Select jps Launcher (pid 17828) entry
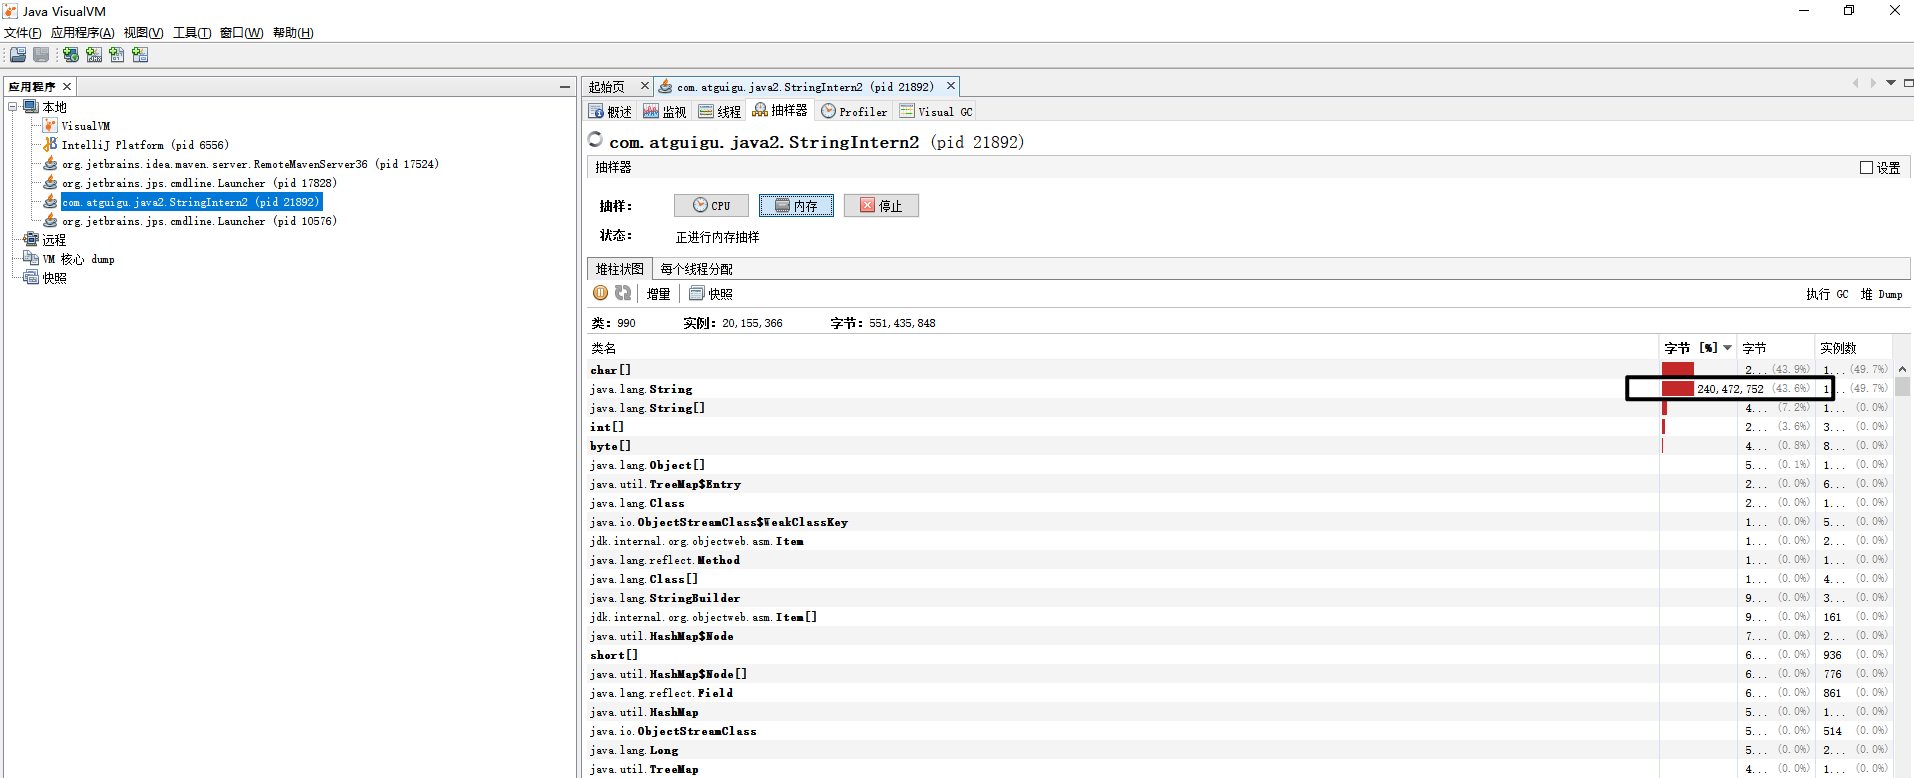This screenshot has width=1914, height=778. pyautogui.click(x=199, y=183)
